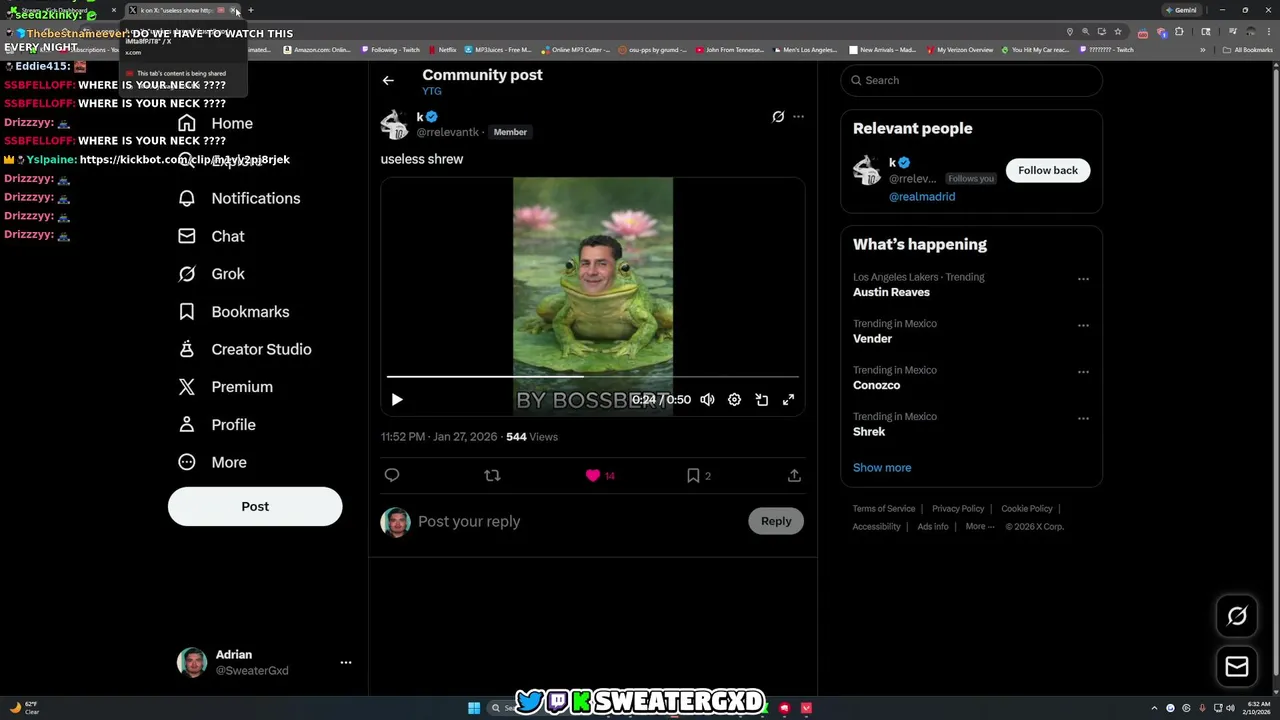Open floating messages envelope button
The height and width of the screenshot is (720, 1280).
point(1237,666)
